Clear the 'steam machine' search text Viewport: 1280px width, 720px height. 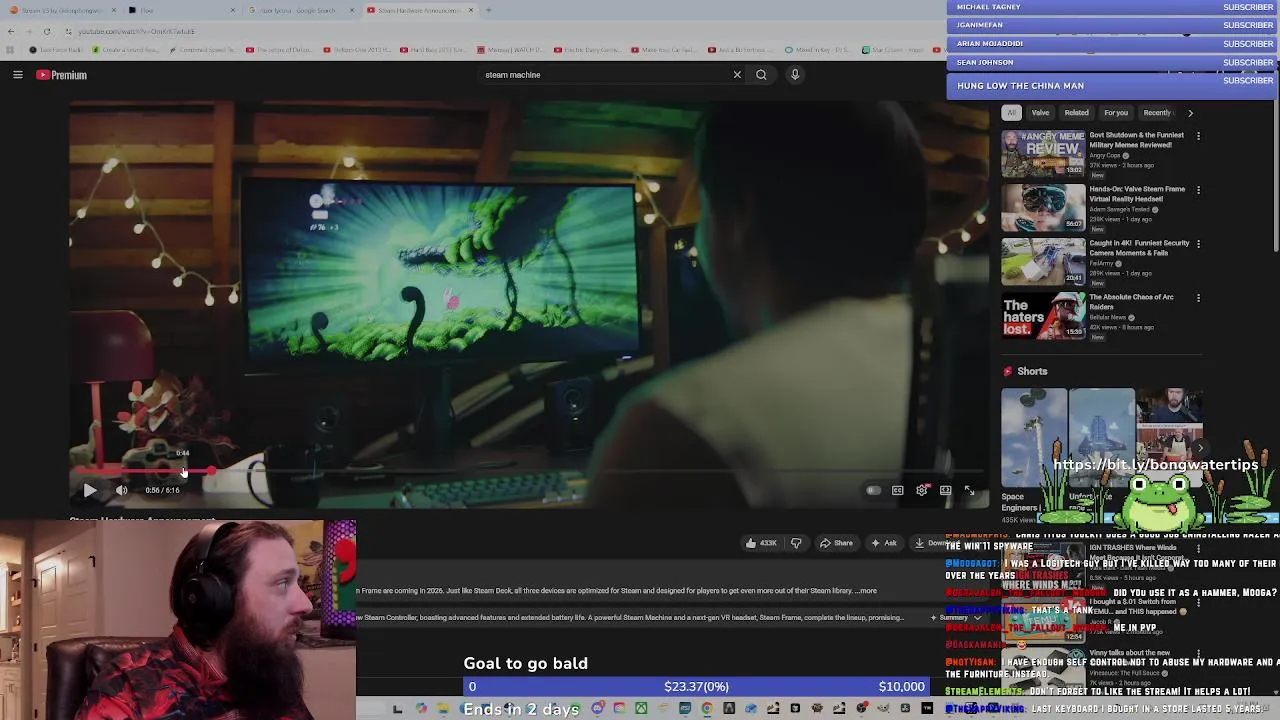tap(737, 74)
